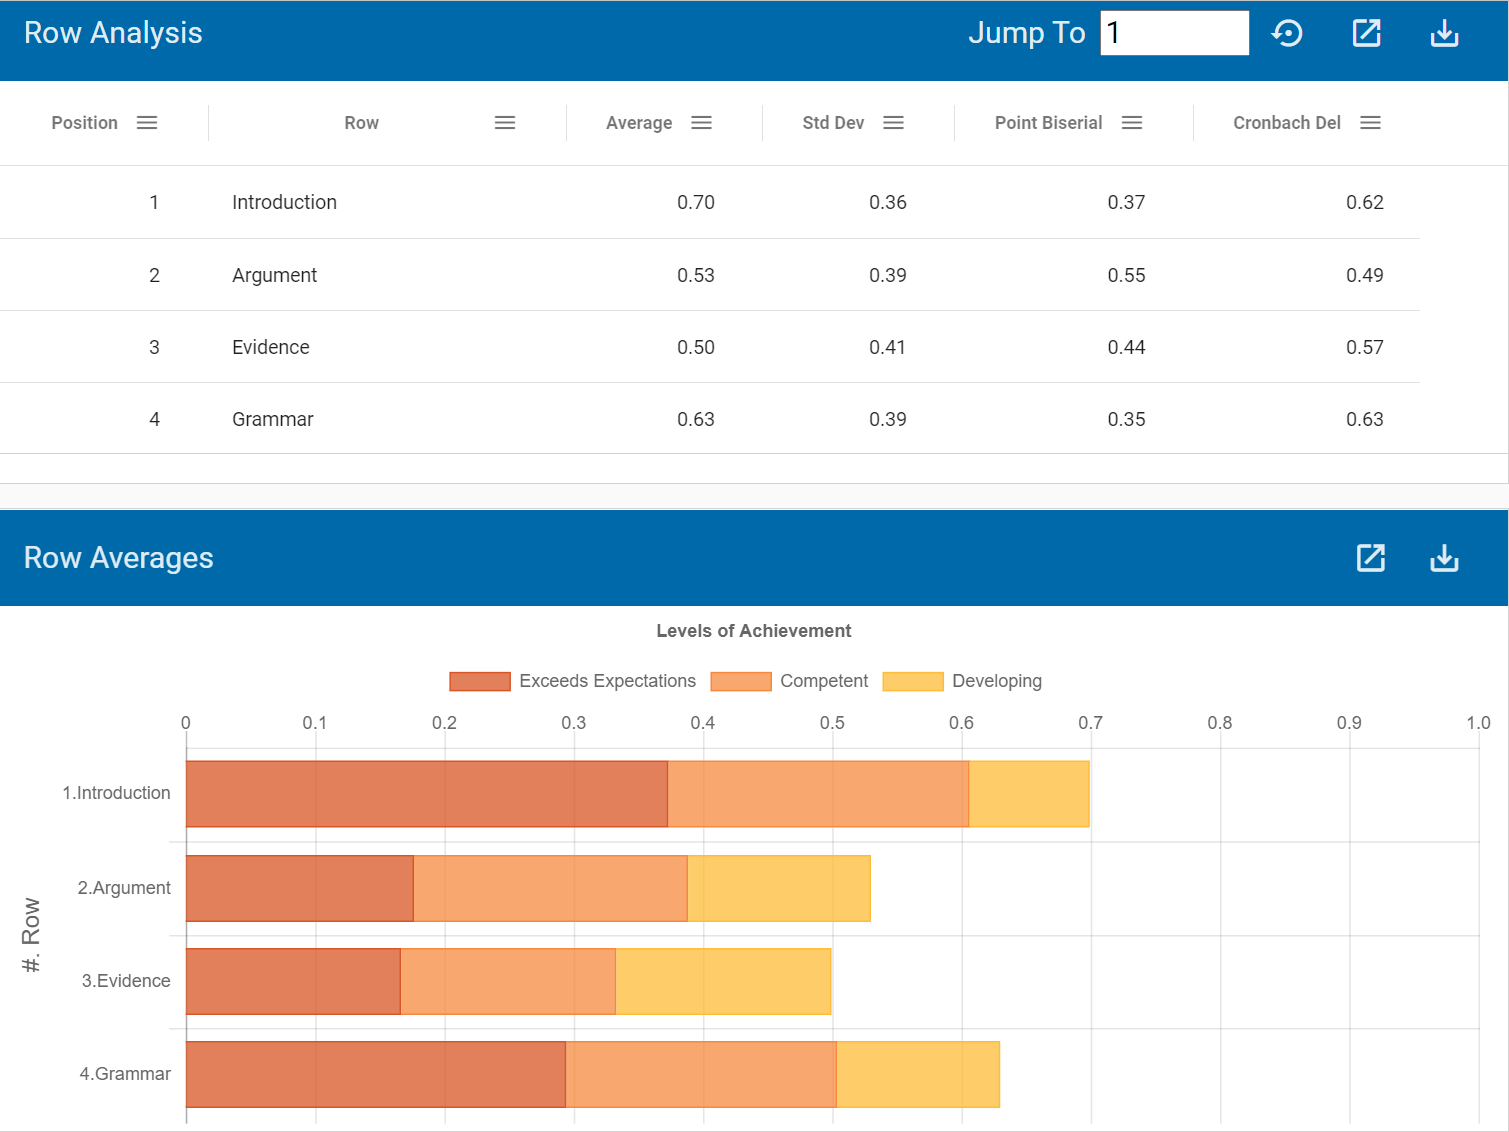The width and height of the screenshot is (1509, 1132).
Task: Toggle the Exceeds Expectations legend entry
Action: 606,681
